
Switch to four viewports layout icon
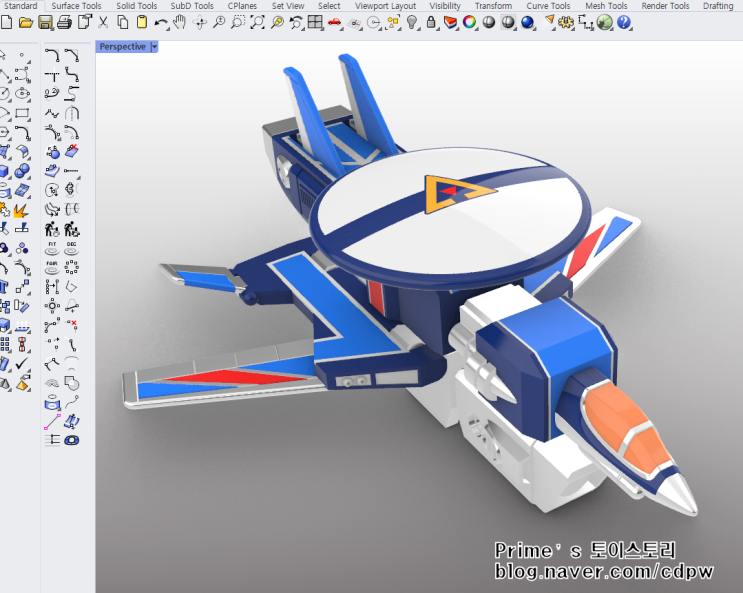tap(315, 22)
